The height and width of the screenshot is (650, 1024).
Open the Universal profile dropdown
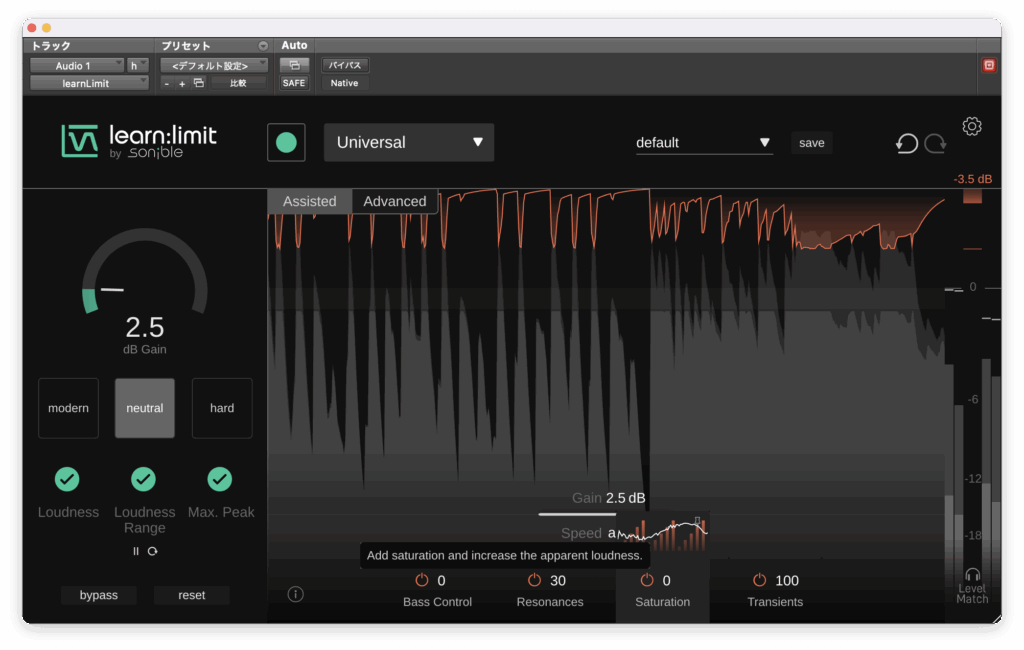point(409,142)
